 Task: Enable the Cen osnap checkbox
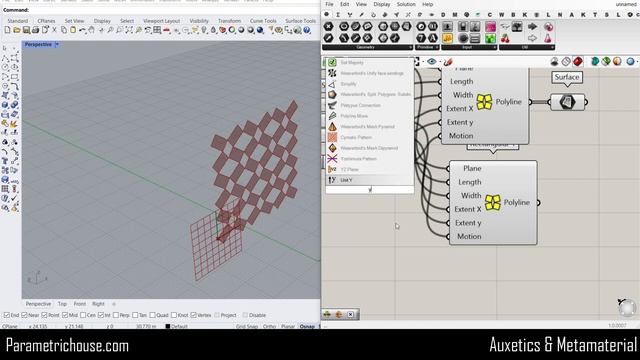pos(83,315)
